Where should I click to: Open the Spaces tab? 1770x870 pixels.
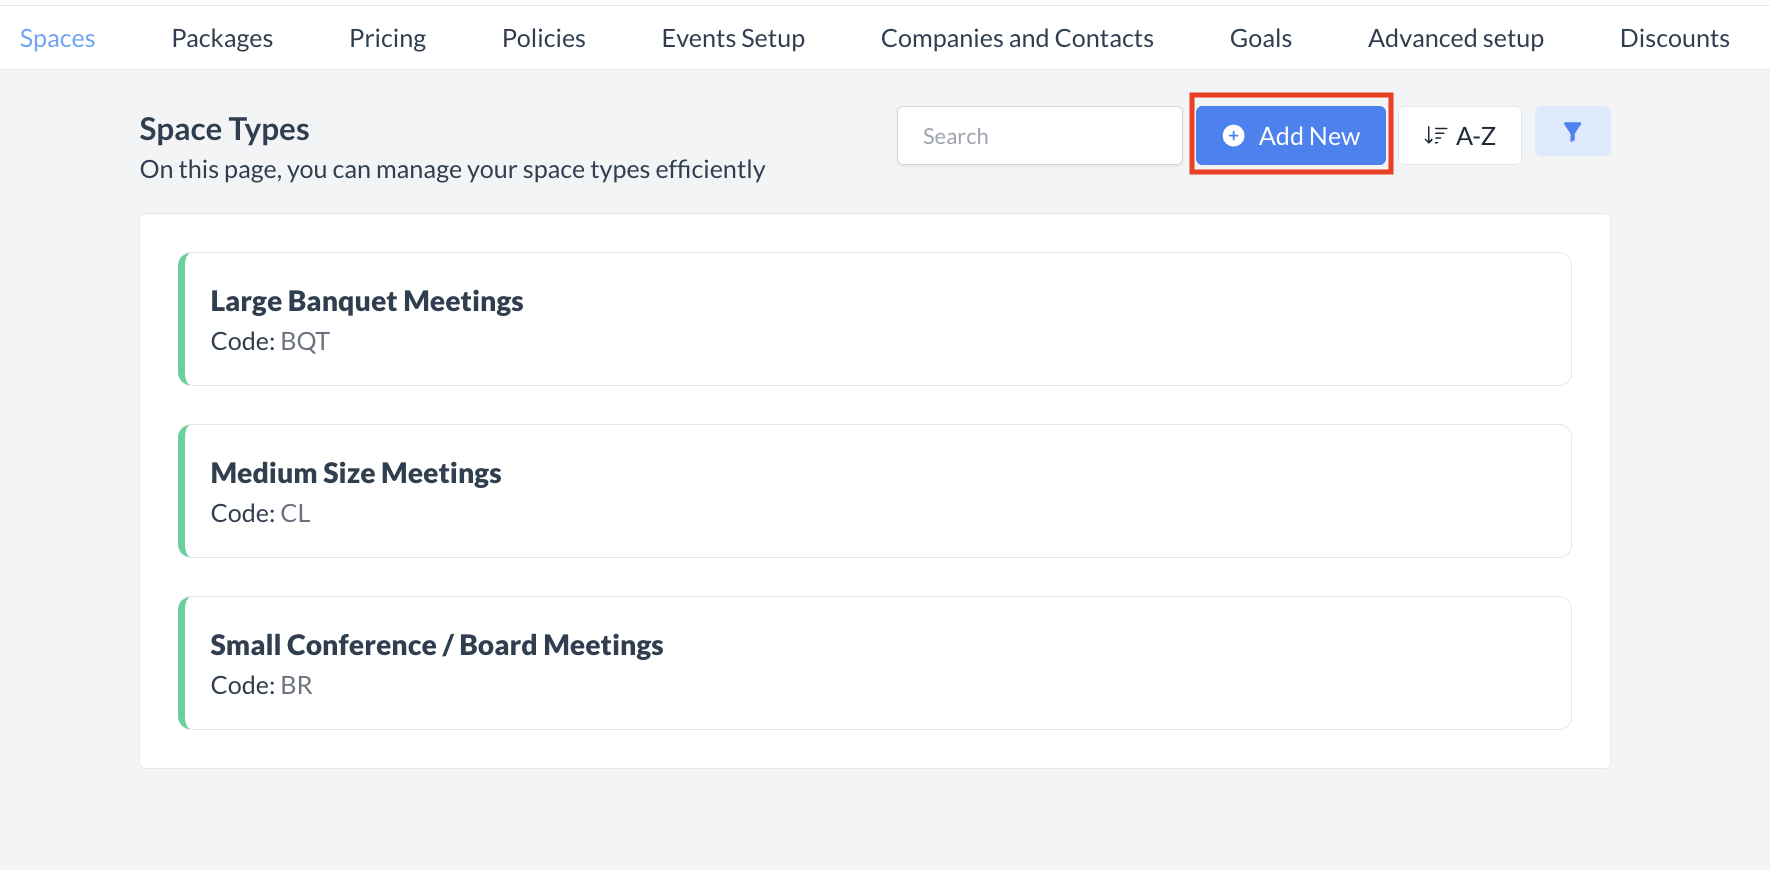tap(58, 38)
